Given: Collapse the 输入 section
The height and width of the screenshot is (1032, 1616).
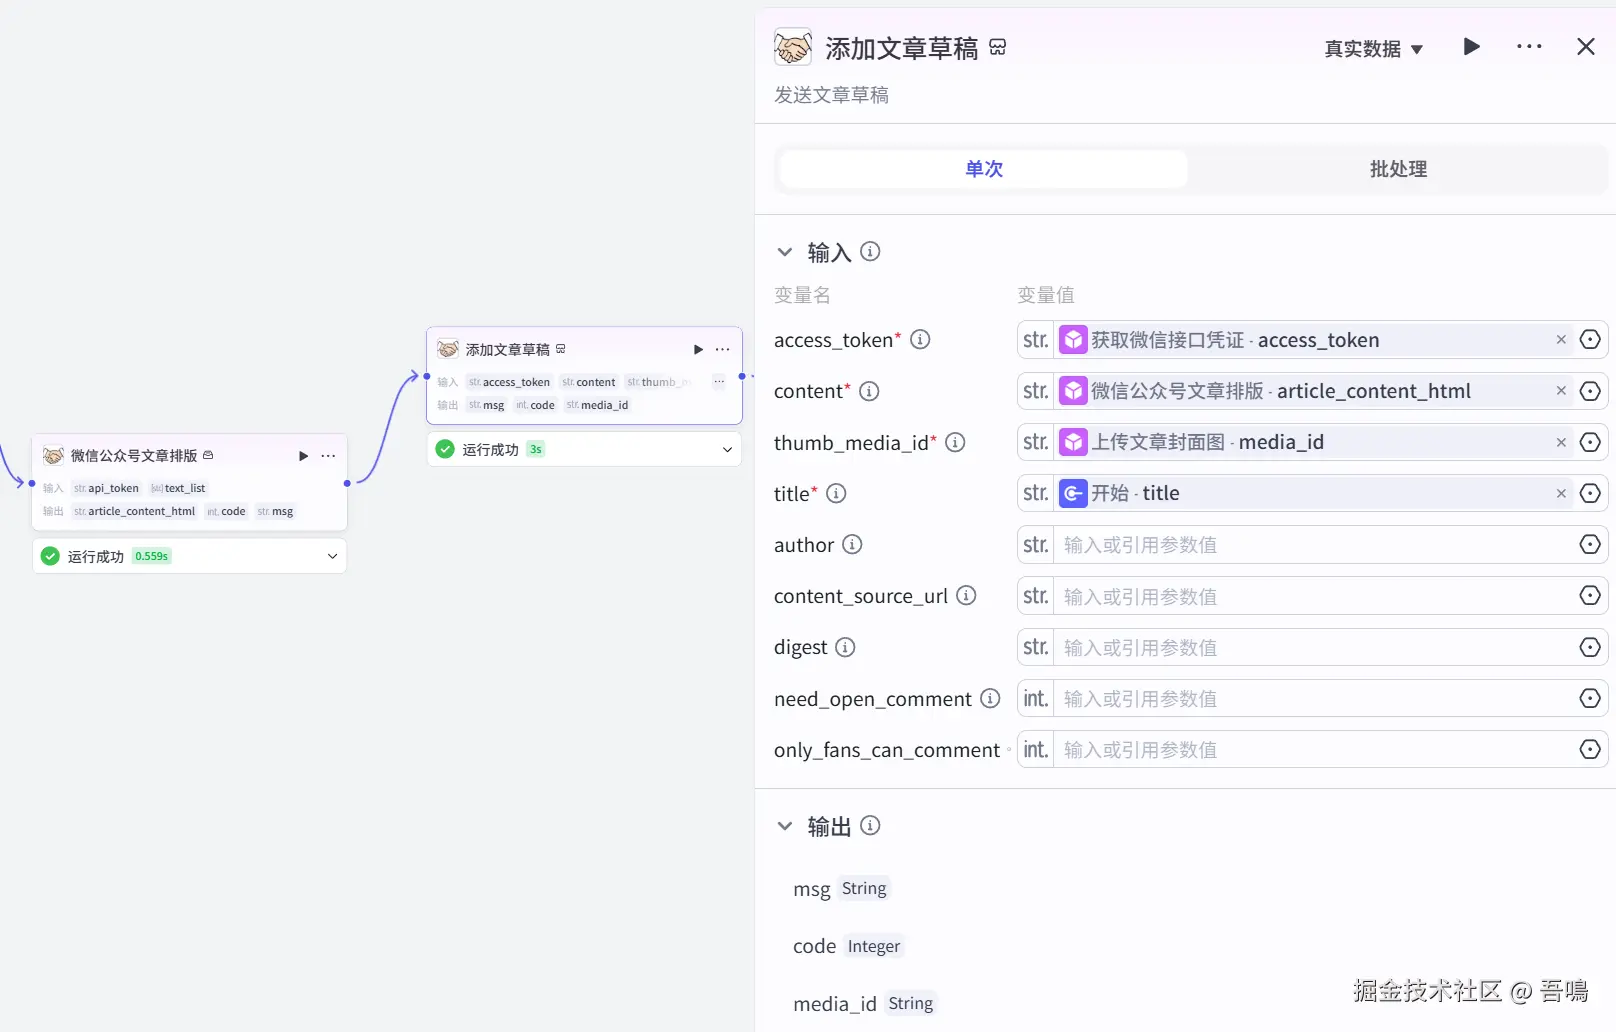Looking at the screenshot, I should tap(785, 252).
